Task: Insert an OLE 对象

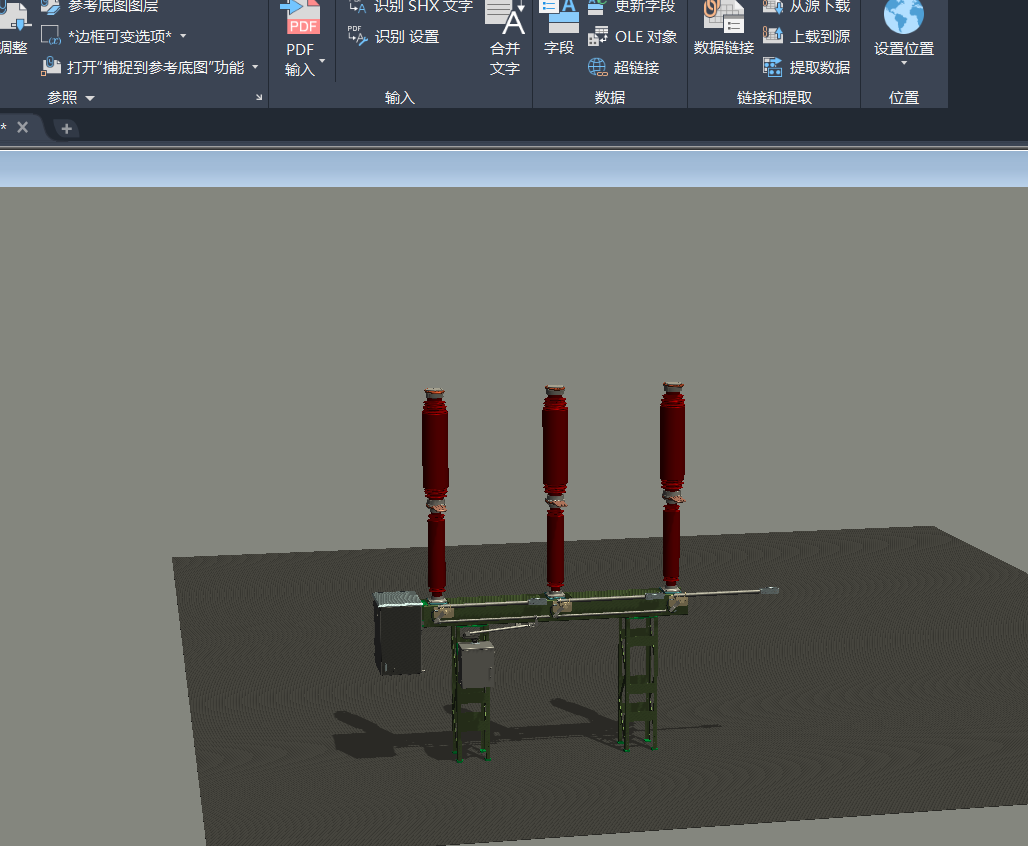Action: [x=633, y=37]
